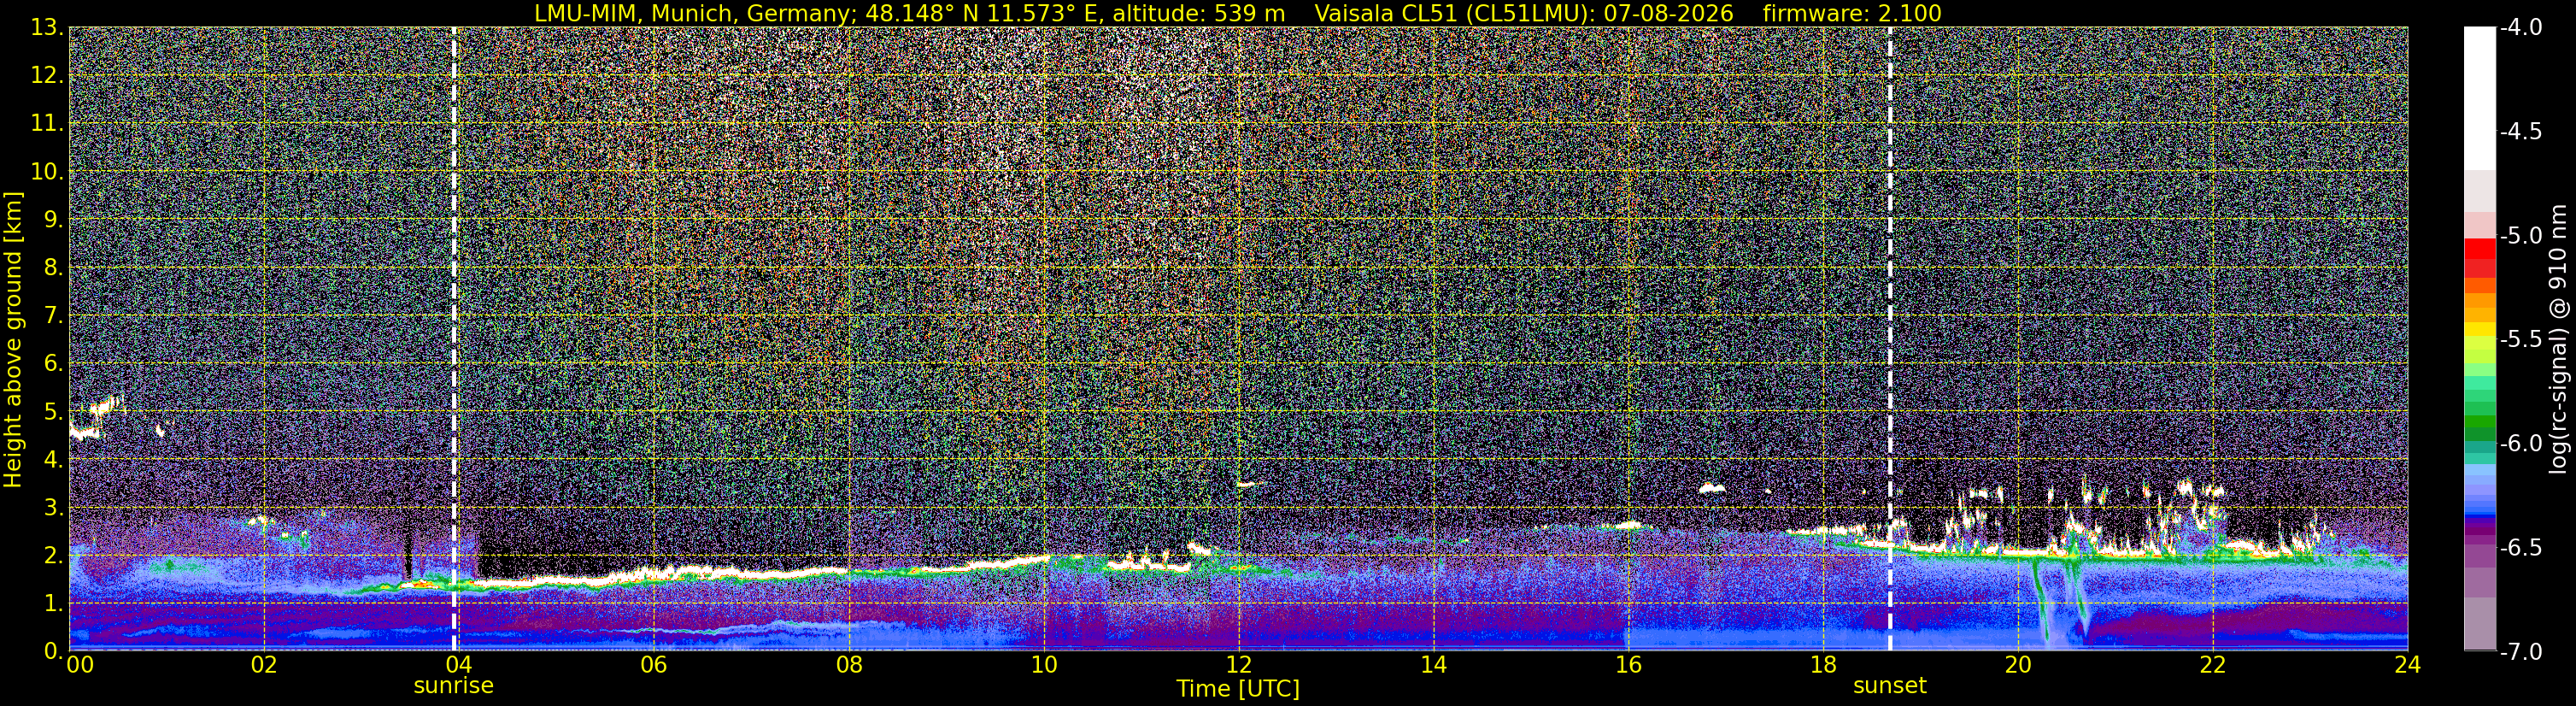This screenshot has width=2576, height=706.
Task: Click height axis tick label '7.'
Action: pos(52,315)
